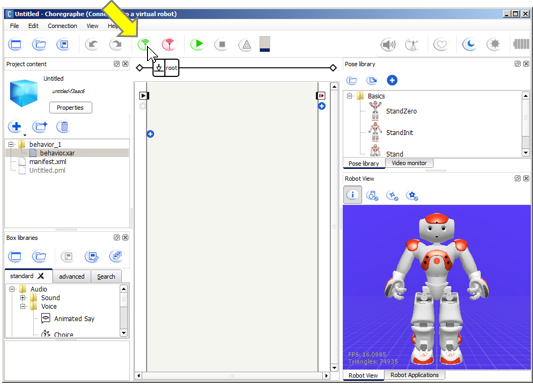Viewport: 533px width, 390px height.
Task: Click flow diagram horizontal scrollbar right arrow
Action: (326, 376)
